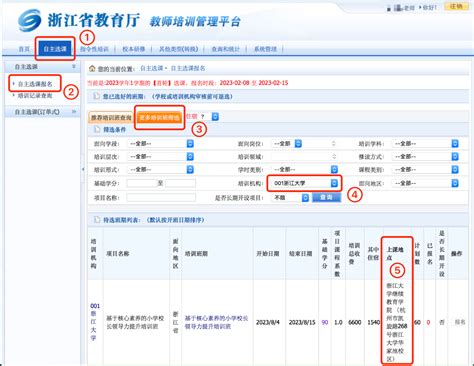The height and width of the screenshot is (366, 474).
Task: Click the 开始日期 column header
Action: pyautogui.click(x=268, y=253)
